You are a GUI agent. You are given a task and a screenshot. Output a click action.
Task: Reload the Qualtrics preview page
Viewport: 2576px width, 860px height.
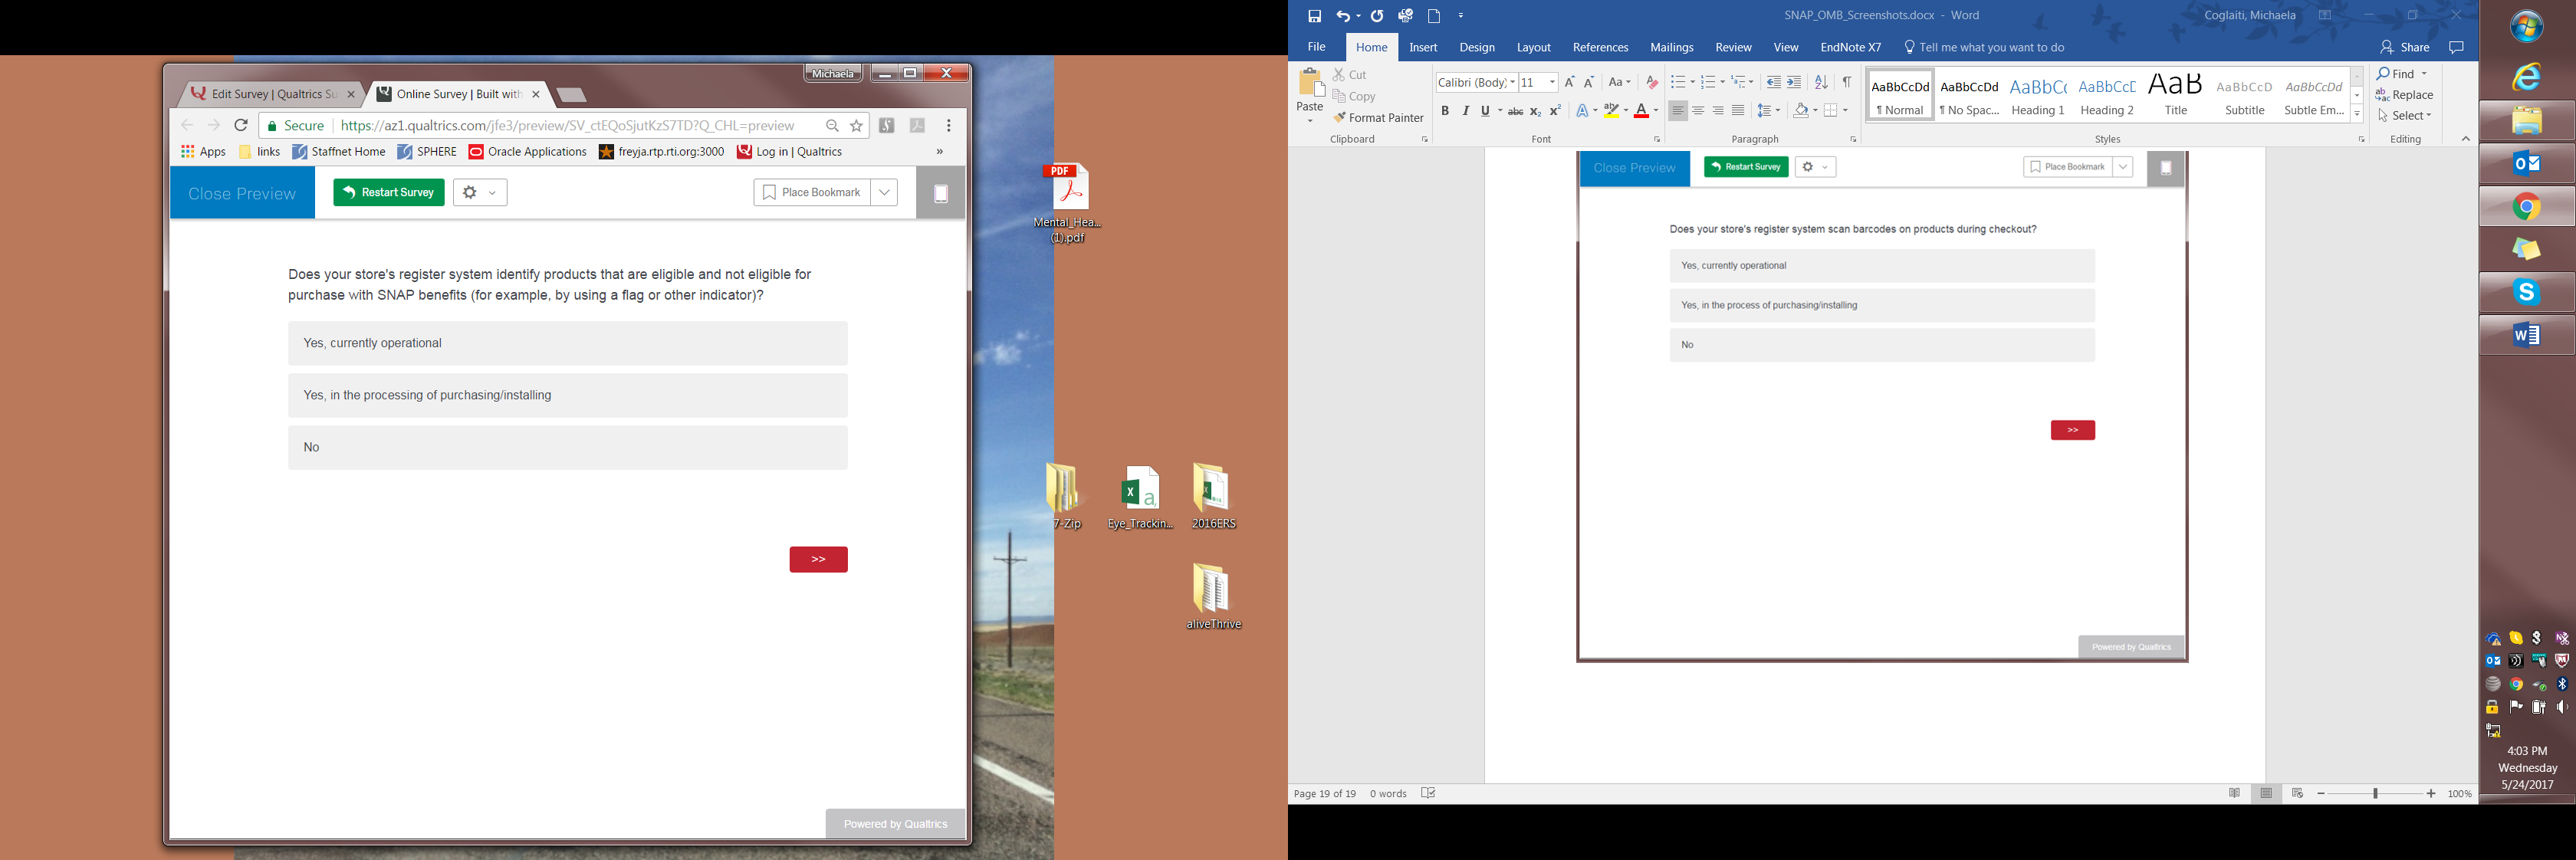click(x=241, y=126)
